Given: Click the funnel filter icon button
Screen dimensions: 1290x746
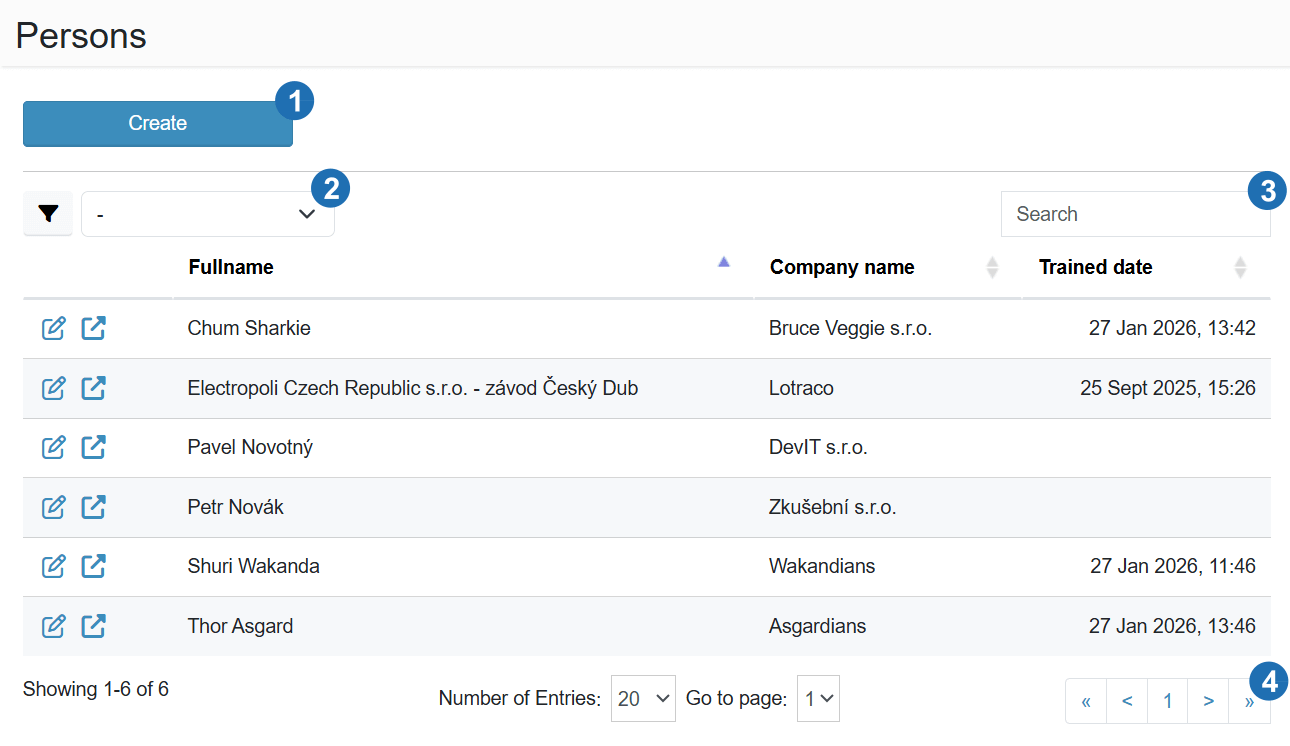Looking at the screenshot, I should point(48,214).
